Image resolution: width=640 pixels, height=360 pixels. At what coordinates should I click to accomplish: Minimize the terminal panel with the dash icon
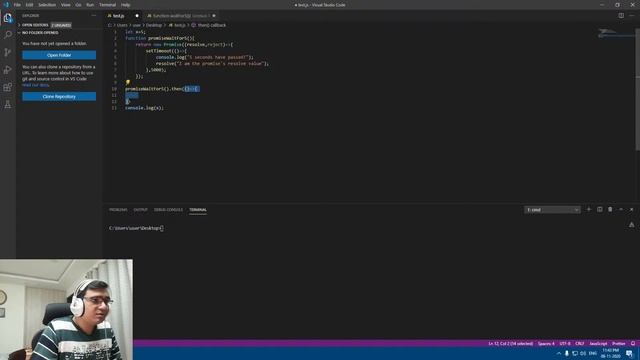tap(621, 209)
